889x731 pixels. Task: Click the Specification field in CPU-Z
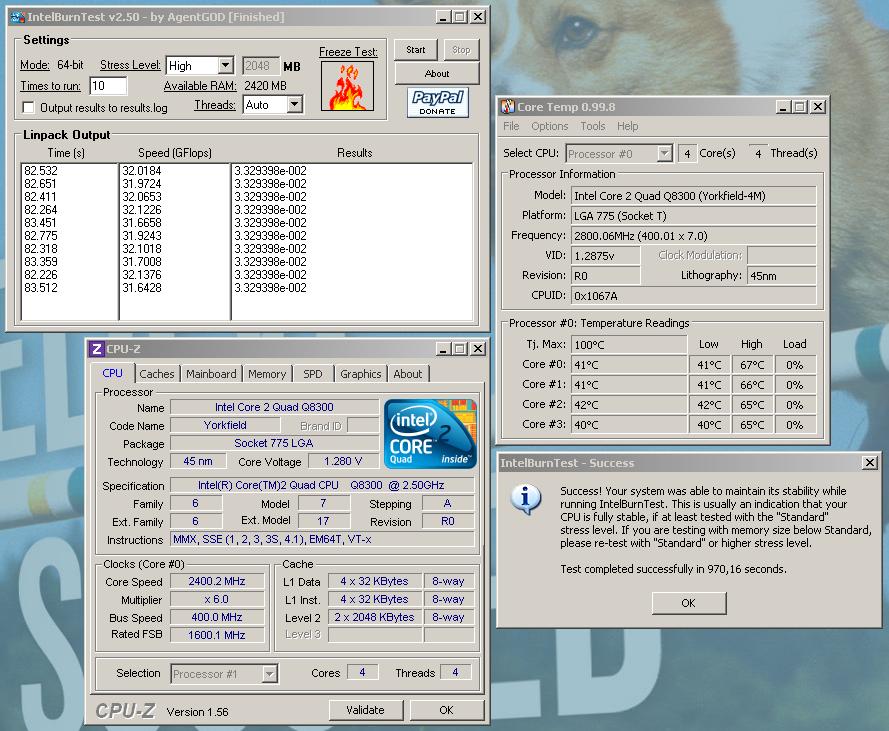(x=321, y=485)
